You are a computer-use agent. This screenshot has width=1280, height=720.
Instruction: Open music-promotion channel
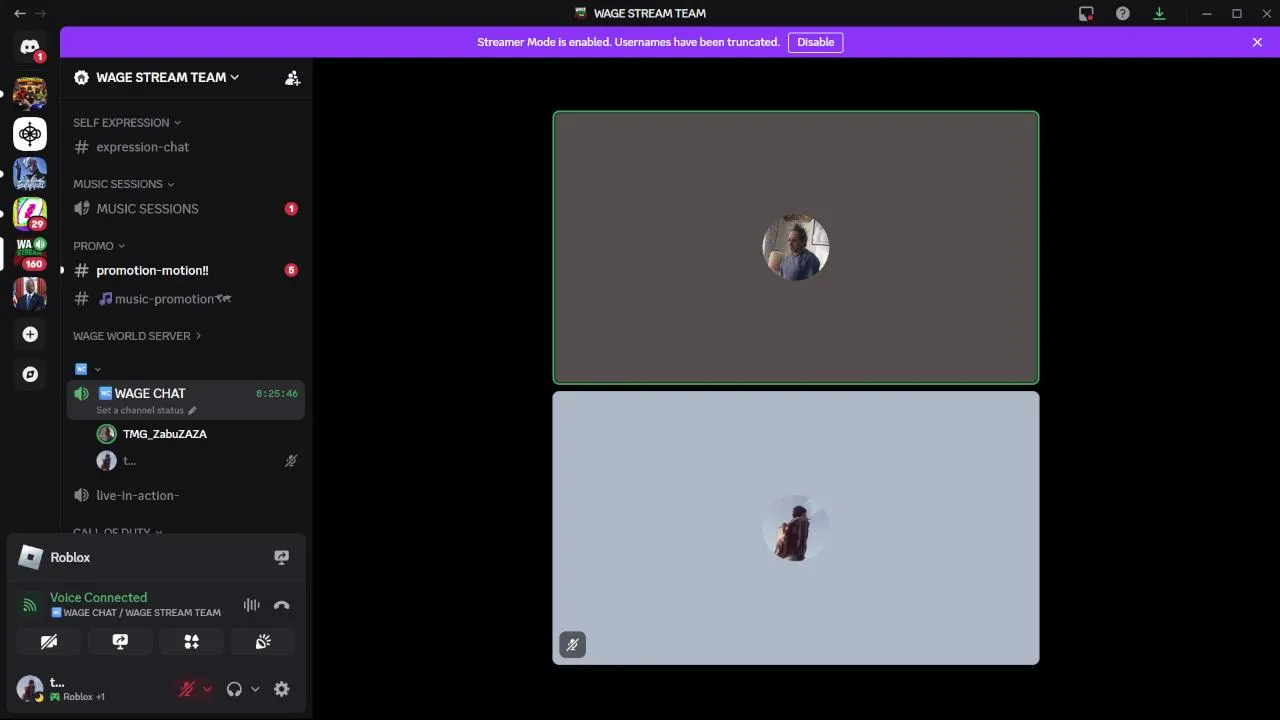coord(186,299)
